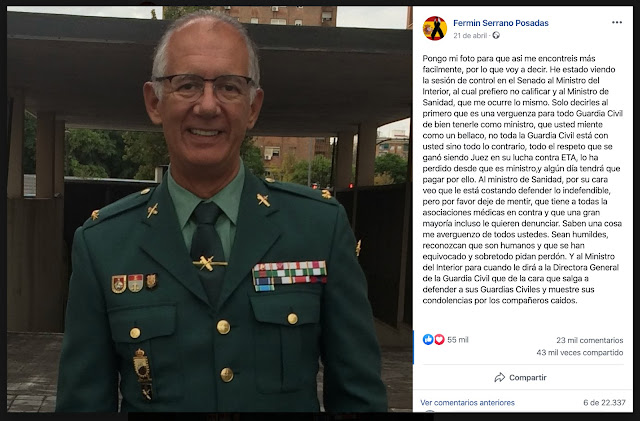
Task: Open the three-dots post options menu
Action: (617, 22)
